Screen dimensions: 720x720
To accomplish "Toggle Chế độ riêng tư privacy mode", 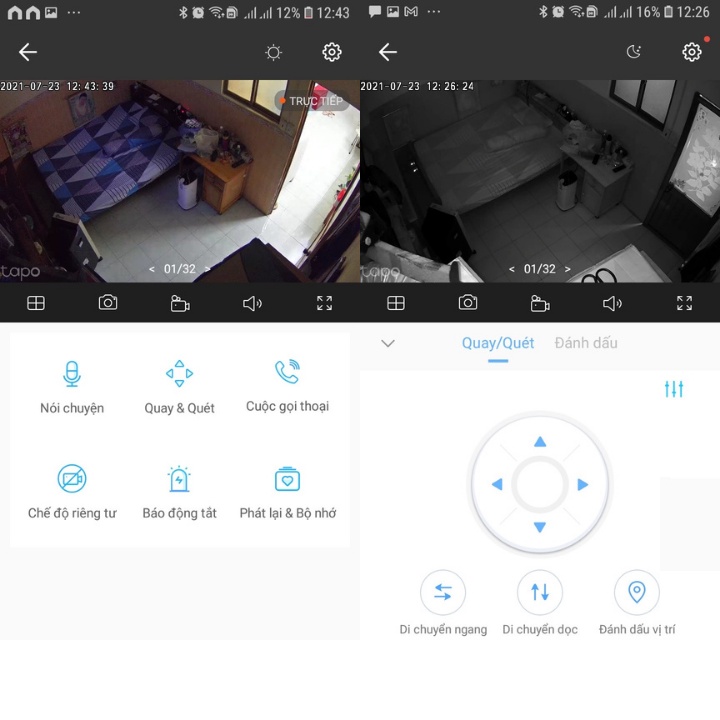I will [x=71, y=479].
